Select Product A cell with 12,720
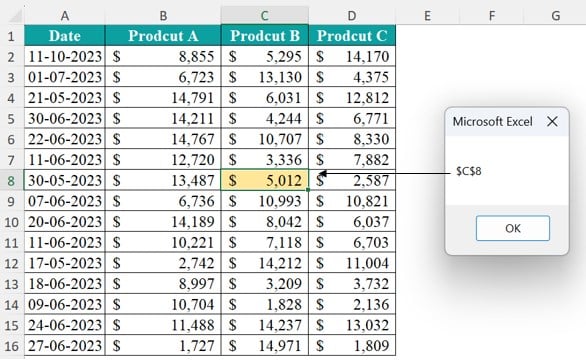 point(163,160)
